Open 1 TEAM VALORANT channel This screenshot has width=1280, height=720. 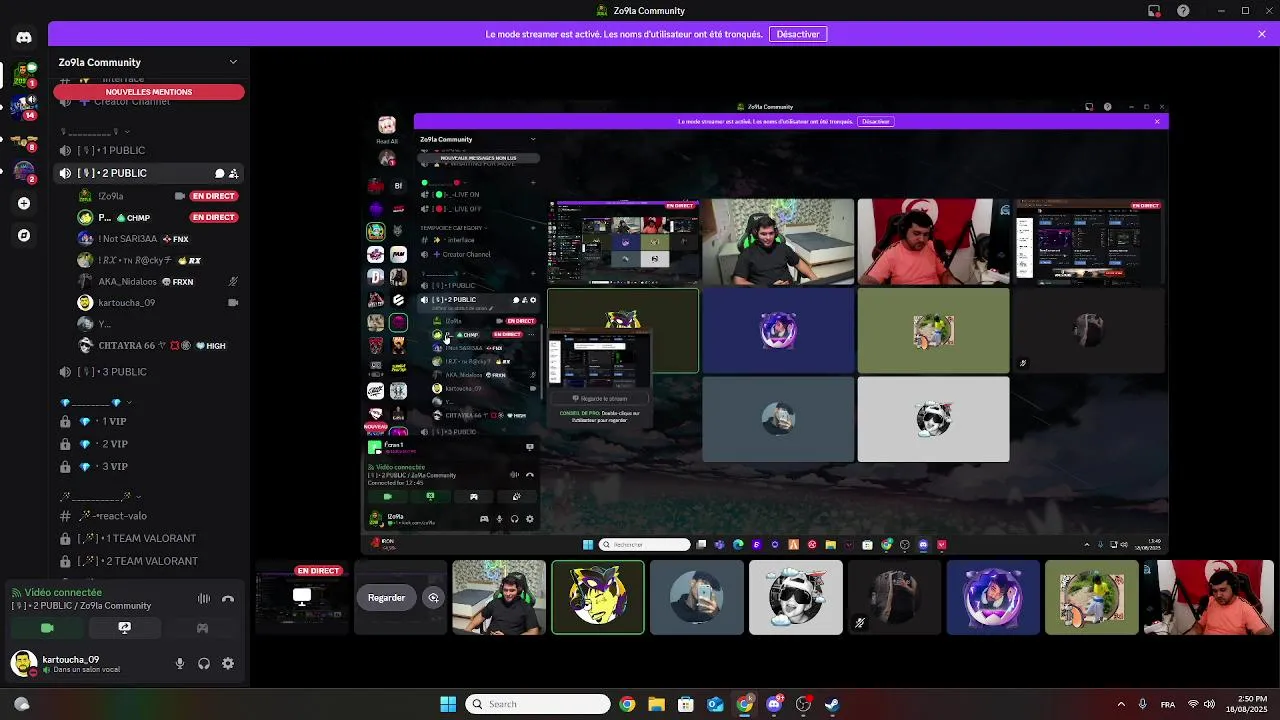click(x=149, y=539)
